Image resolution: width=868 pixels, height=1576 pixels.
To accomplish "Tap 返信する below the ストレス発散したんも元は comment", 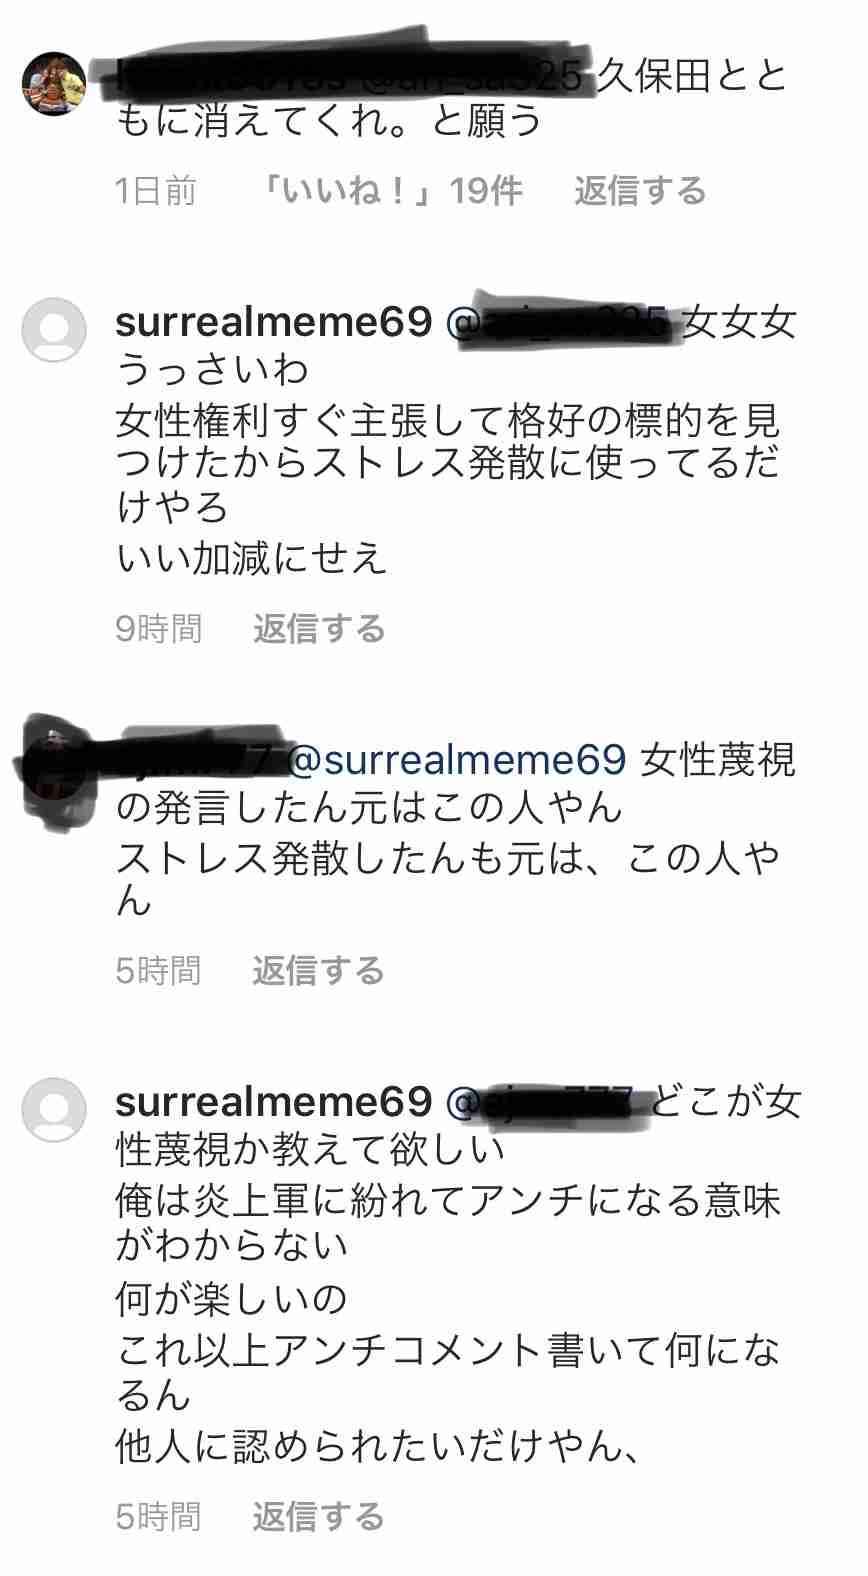I will [x=318, y=970].
